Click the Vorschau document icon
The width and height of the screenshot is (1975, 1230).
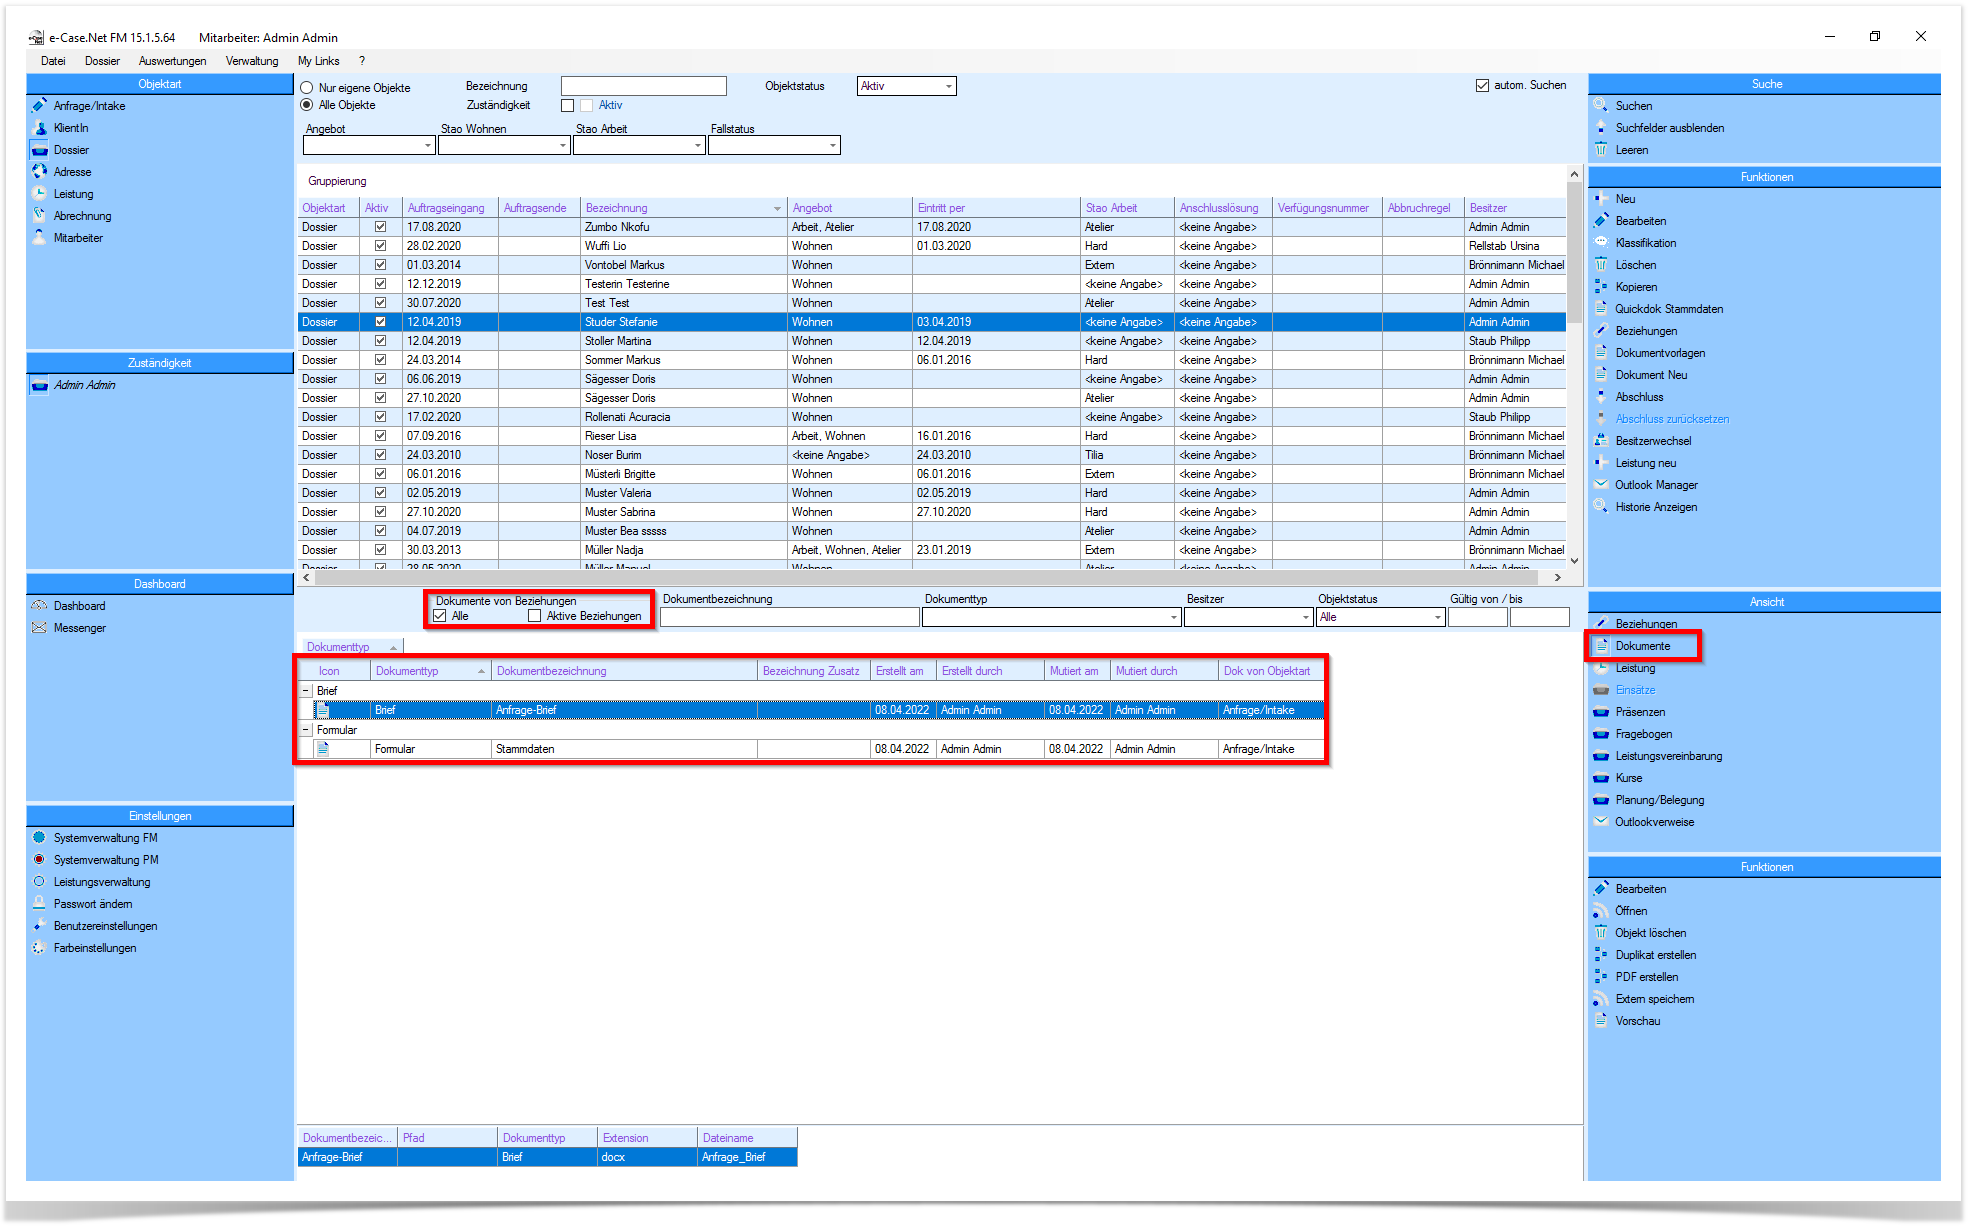[1601, 1021]
